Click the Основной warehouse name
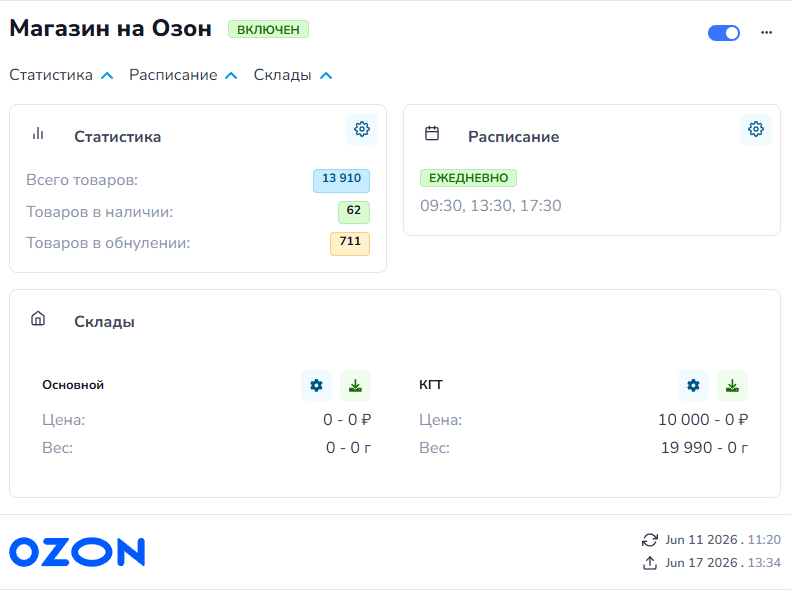Screen dimensions: 791x590 pos(73,385)
